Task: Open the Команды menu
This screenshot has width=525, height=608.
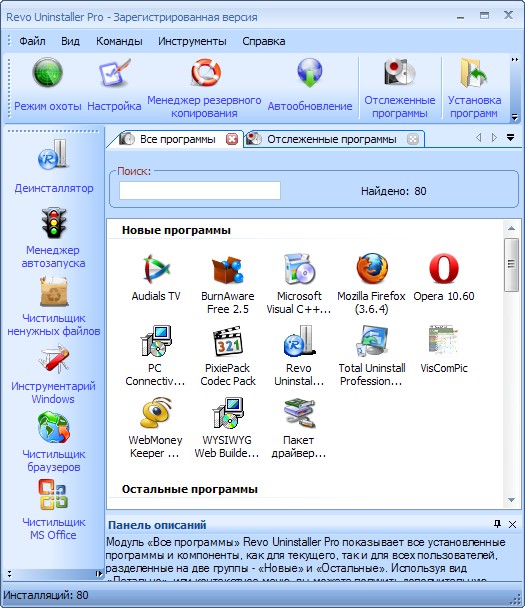Action: coord(119,41)
